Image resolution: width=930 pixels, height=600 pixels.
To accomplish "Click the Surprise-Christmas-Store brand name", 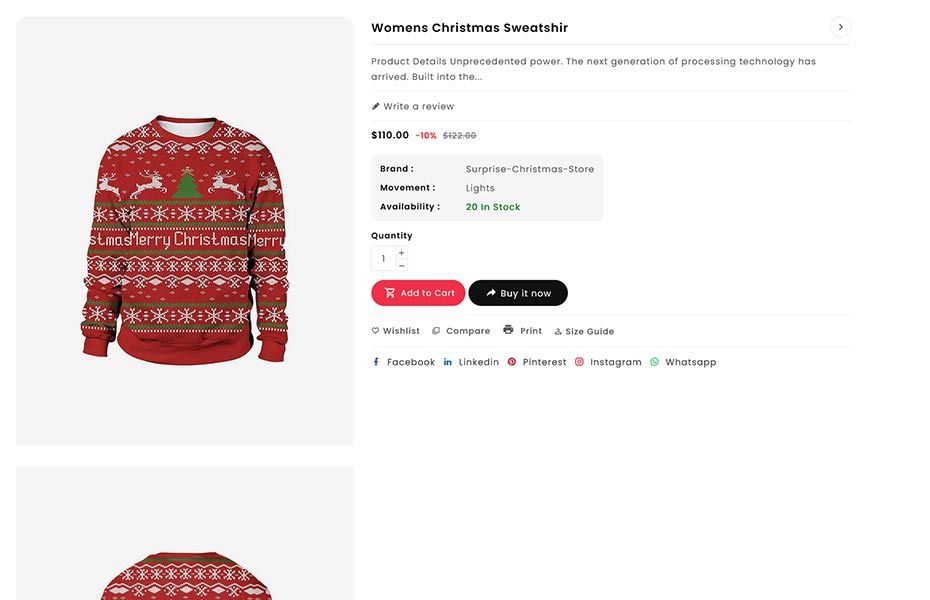I will 529,169.
